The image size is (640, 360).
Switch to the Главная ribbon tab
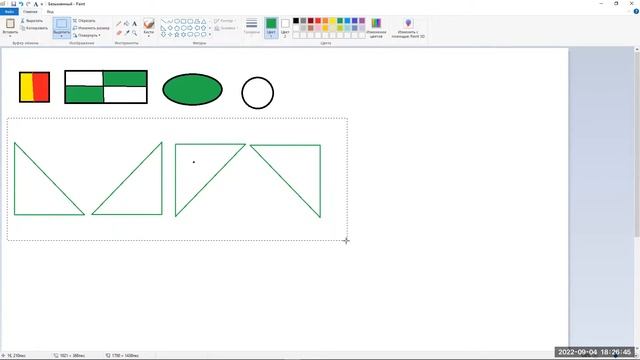click(30, 11)
